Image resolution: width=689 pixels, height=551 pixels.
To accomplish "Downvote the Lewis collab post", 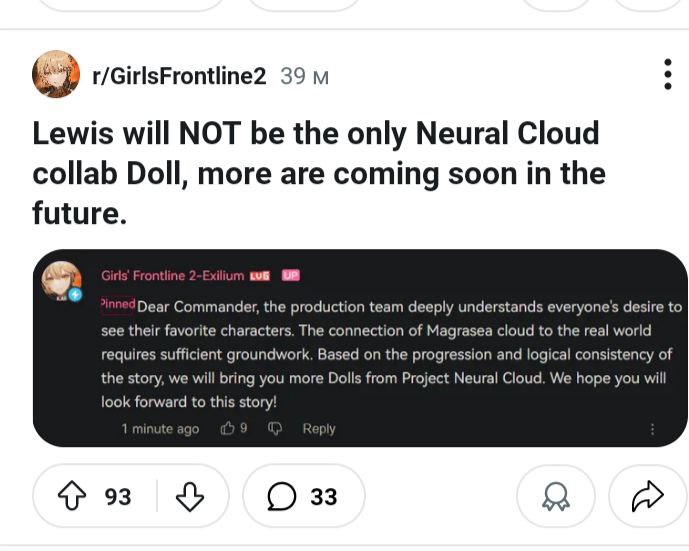I will (190, 496).
